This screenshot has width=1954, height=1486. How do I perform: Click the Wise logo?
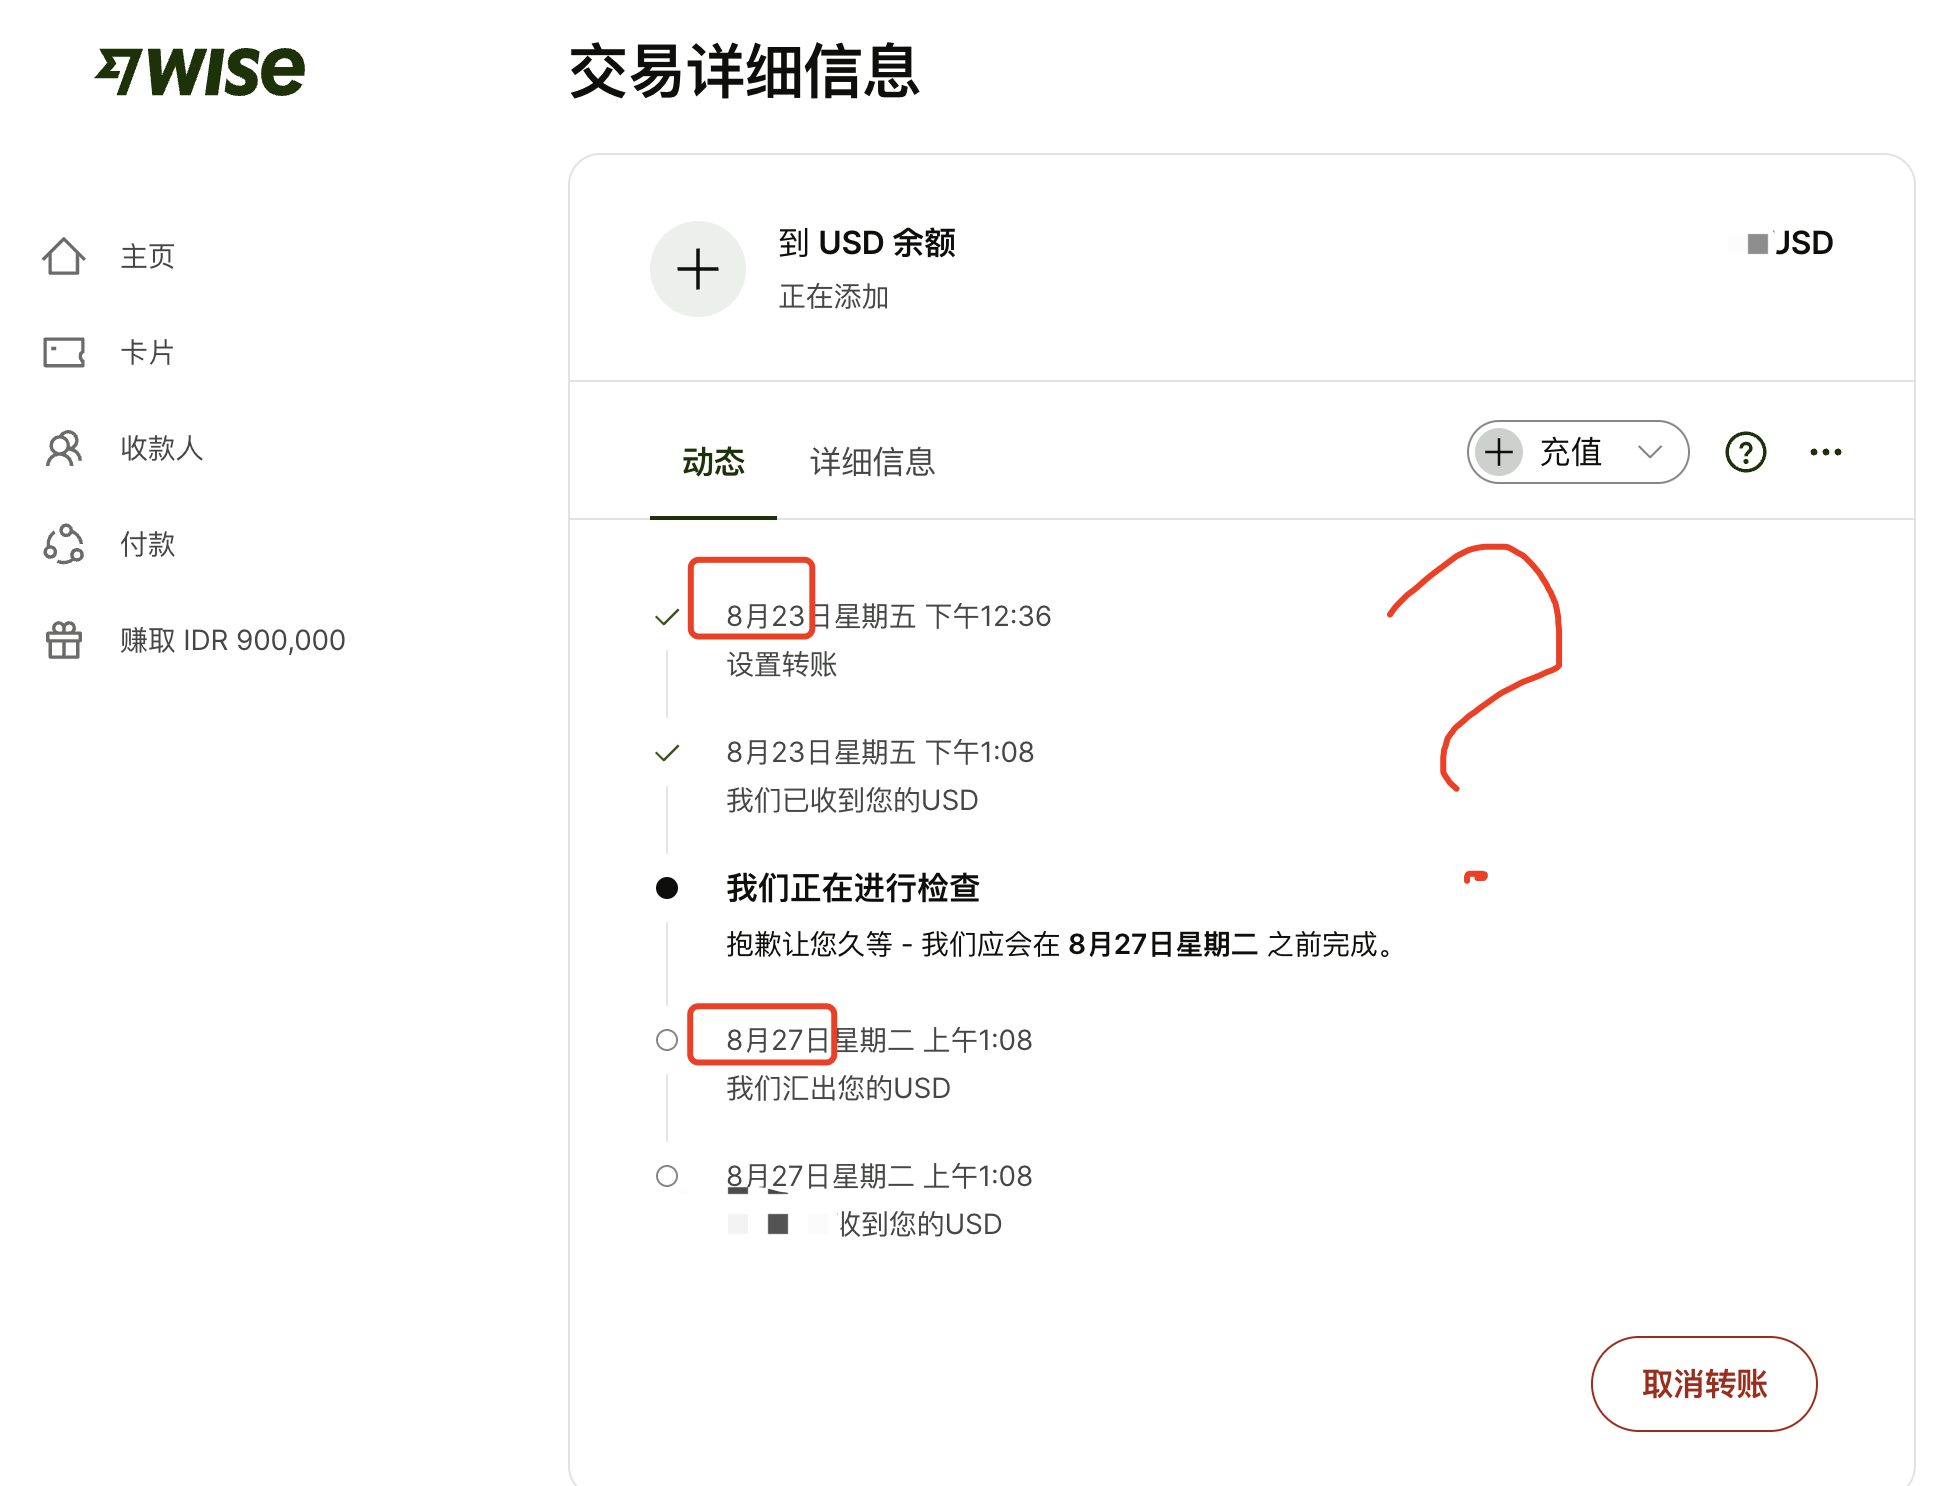[200, 72]
